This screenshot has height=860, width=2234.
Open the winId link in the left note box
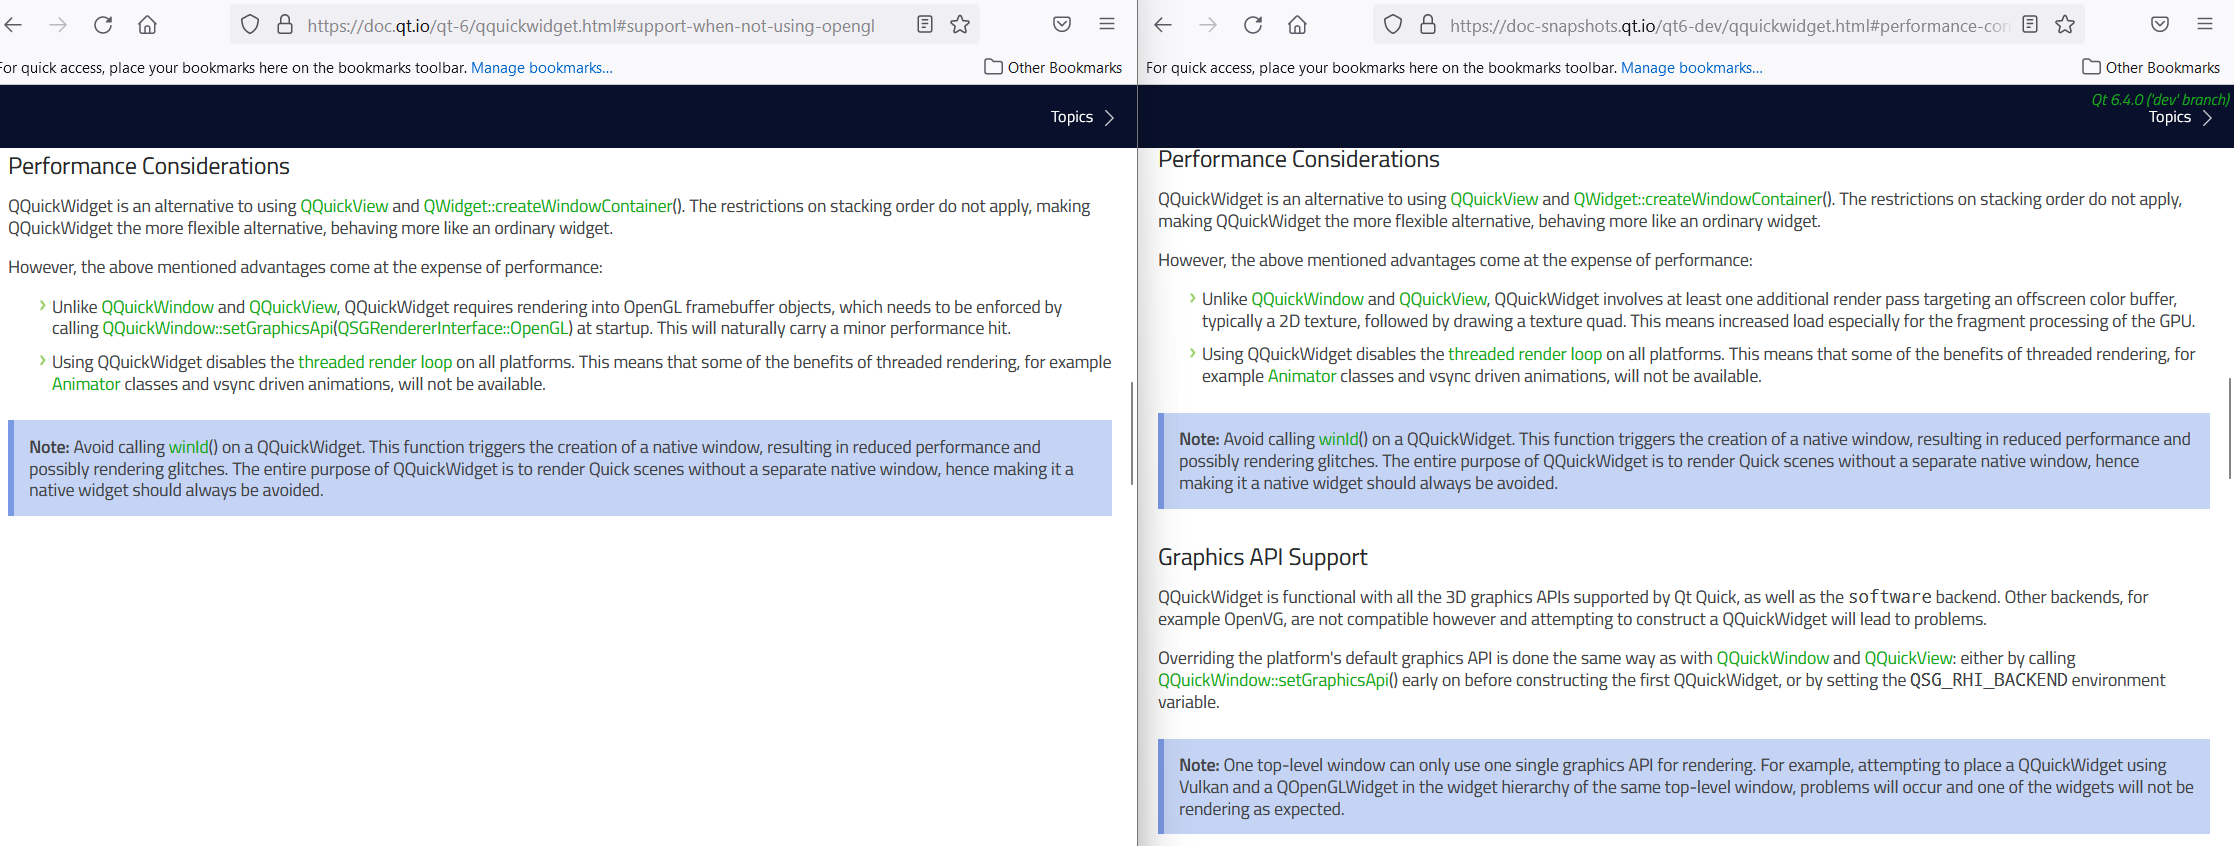tap(188, 447)
